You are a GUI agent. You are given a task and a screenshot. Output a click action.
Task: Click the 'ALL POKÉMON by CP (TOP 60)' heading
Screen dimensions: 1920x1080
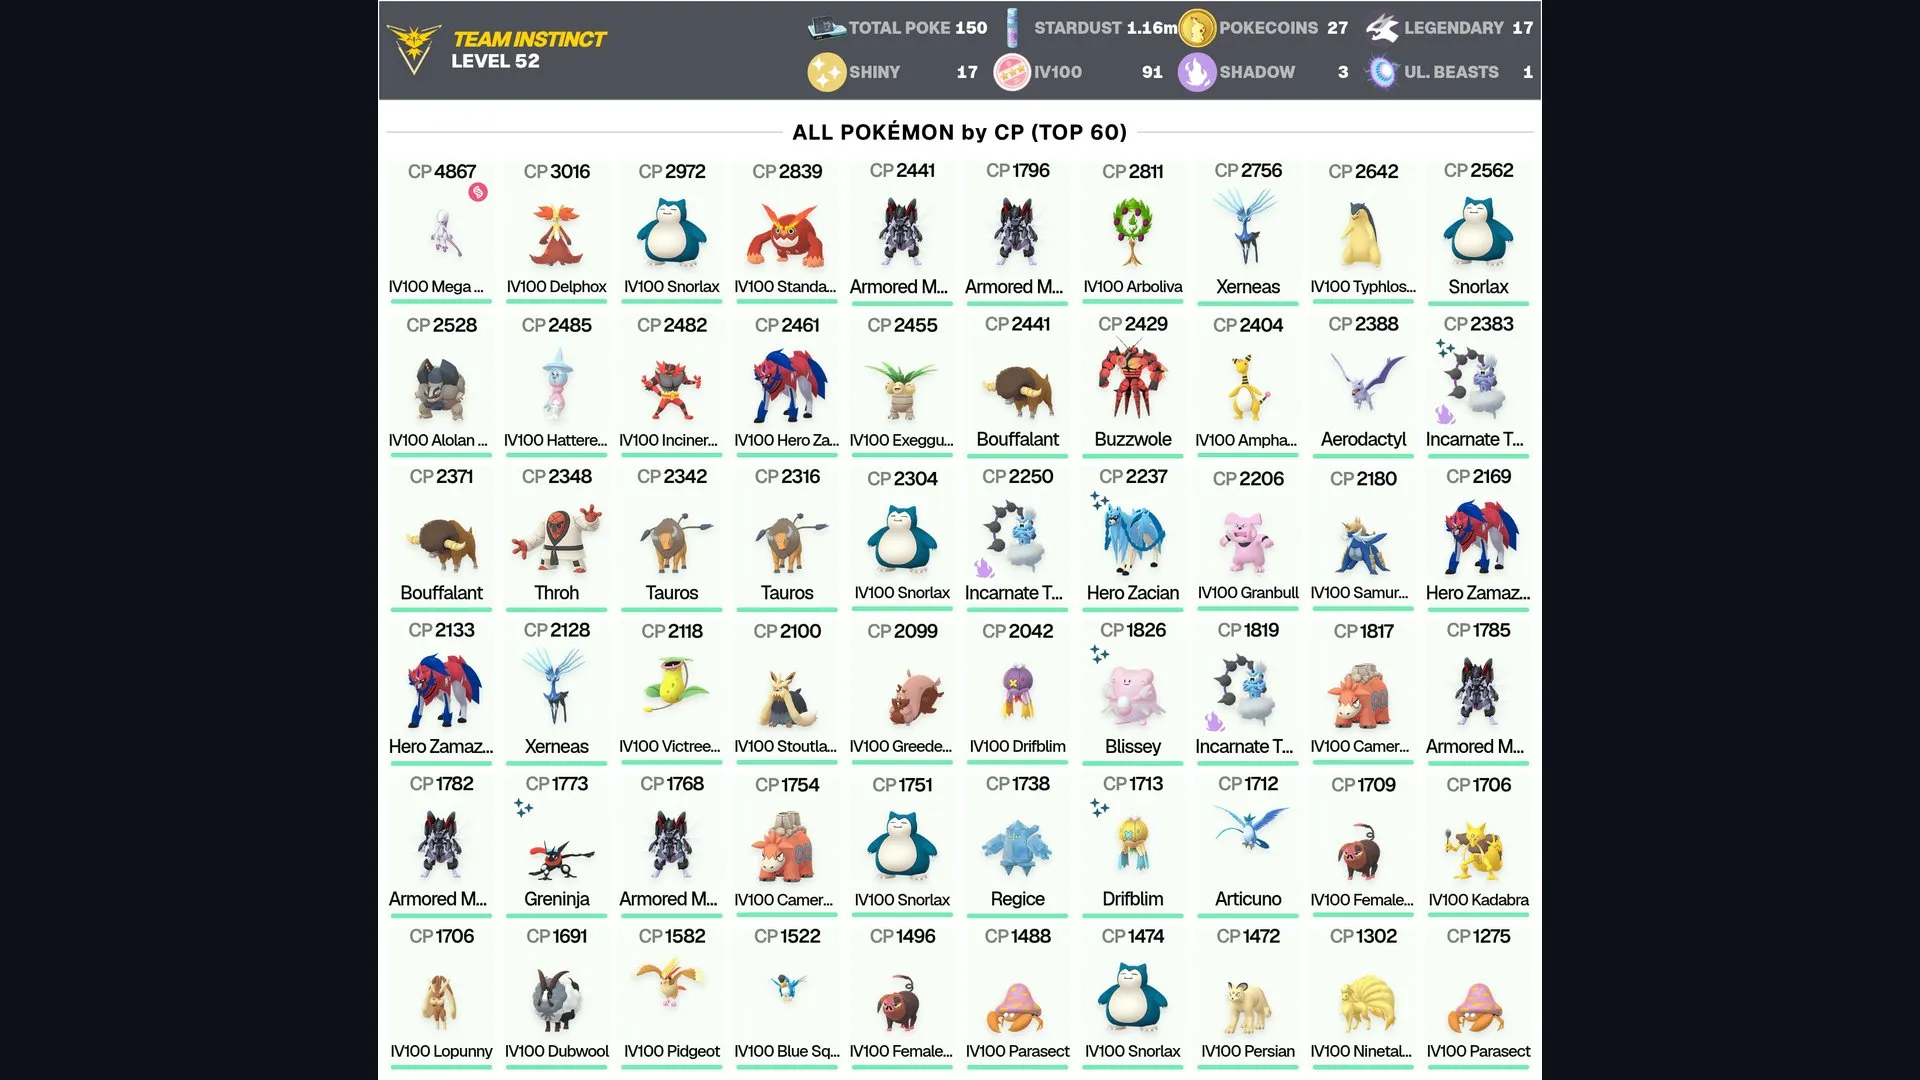(x=960, y=132)
